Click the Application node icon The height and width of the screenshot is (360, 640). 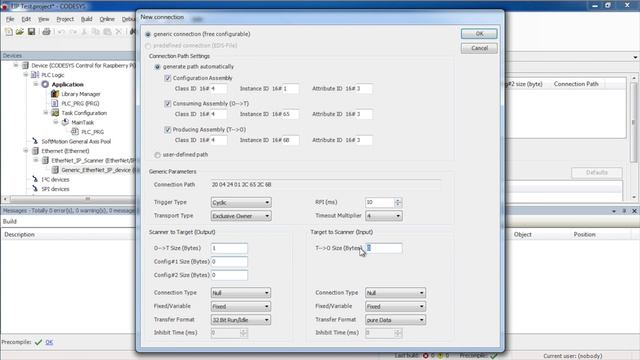(45, 84)
